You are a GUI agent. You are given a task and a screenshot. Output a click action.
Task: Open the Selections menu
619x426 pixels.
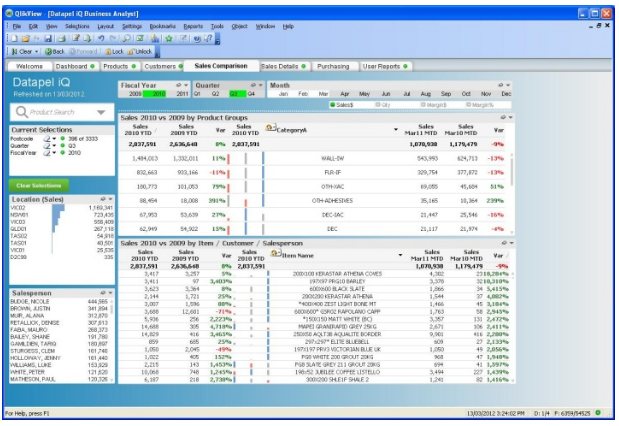pyautogui.click(x=77, y=26)
